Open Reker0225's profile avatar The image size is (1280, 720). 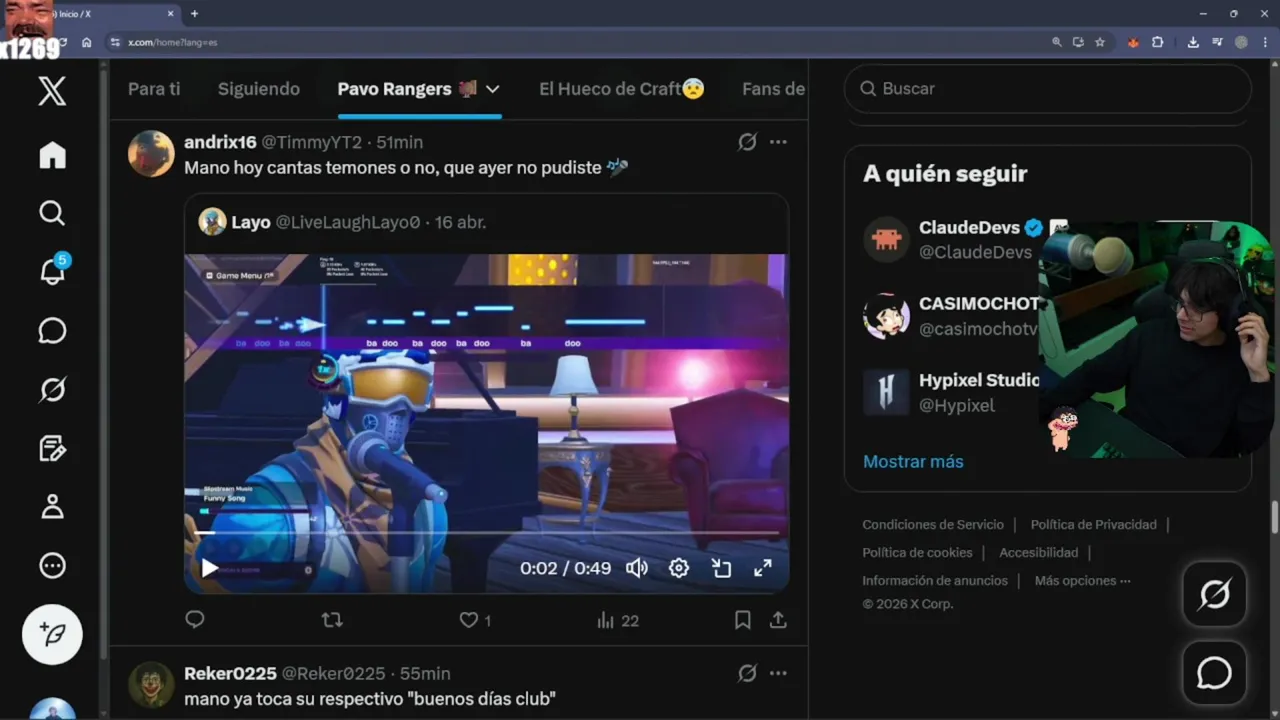(151, 684)
